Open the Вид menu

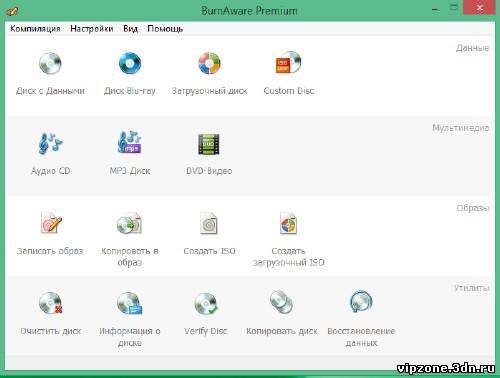[x=130, y=29]
